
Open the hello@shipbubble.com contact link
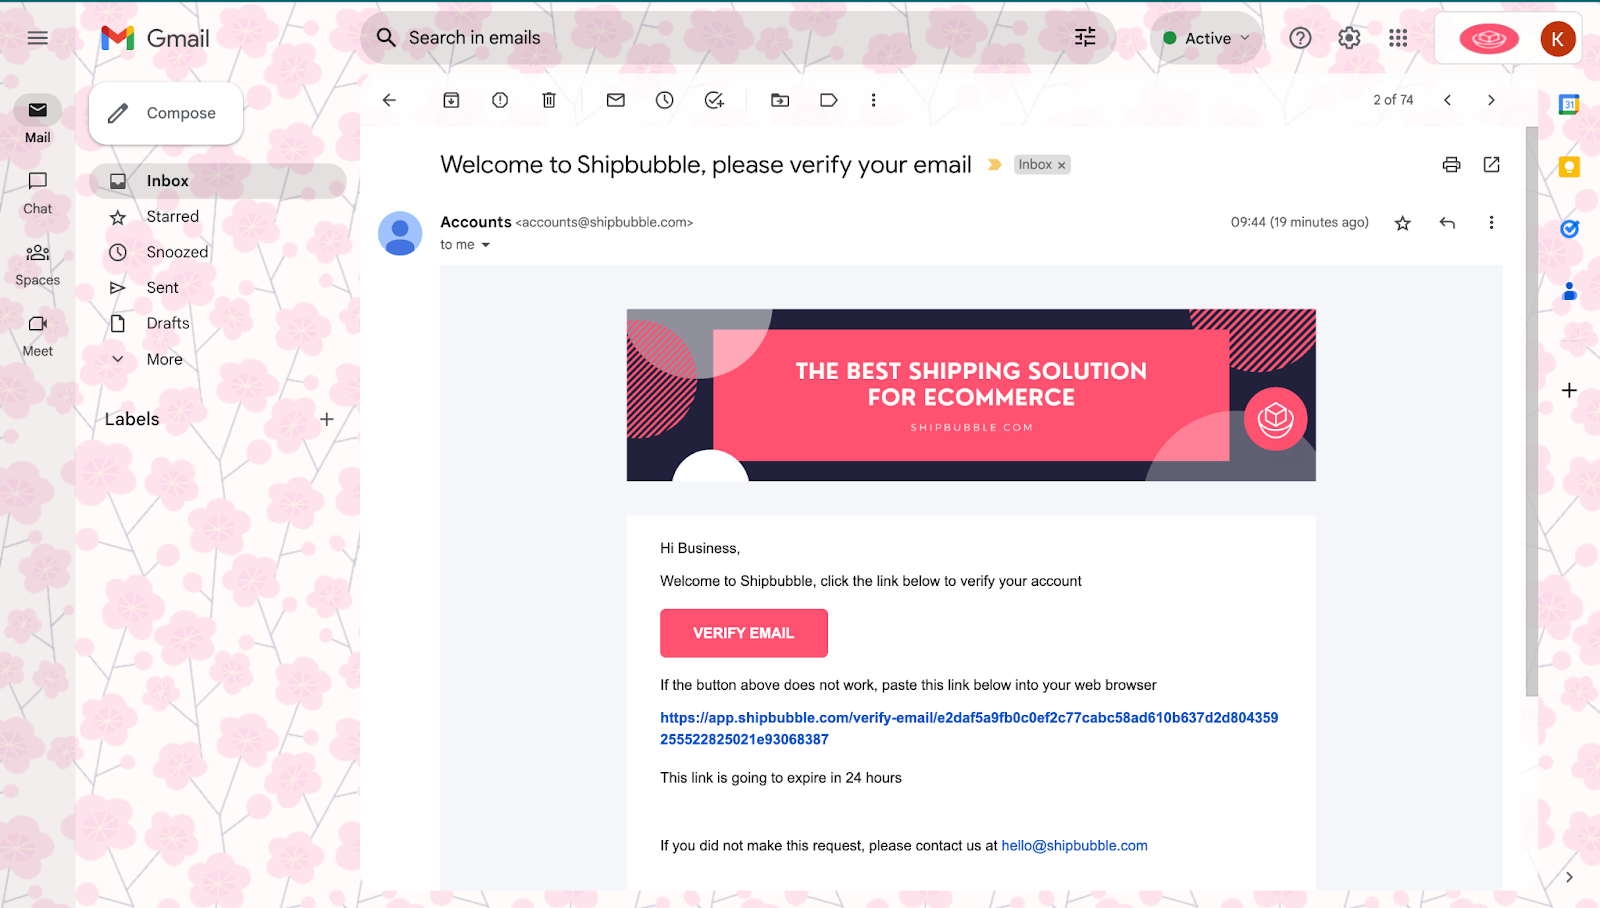[1075, 846]
